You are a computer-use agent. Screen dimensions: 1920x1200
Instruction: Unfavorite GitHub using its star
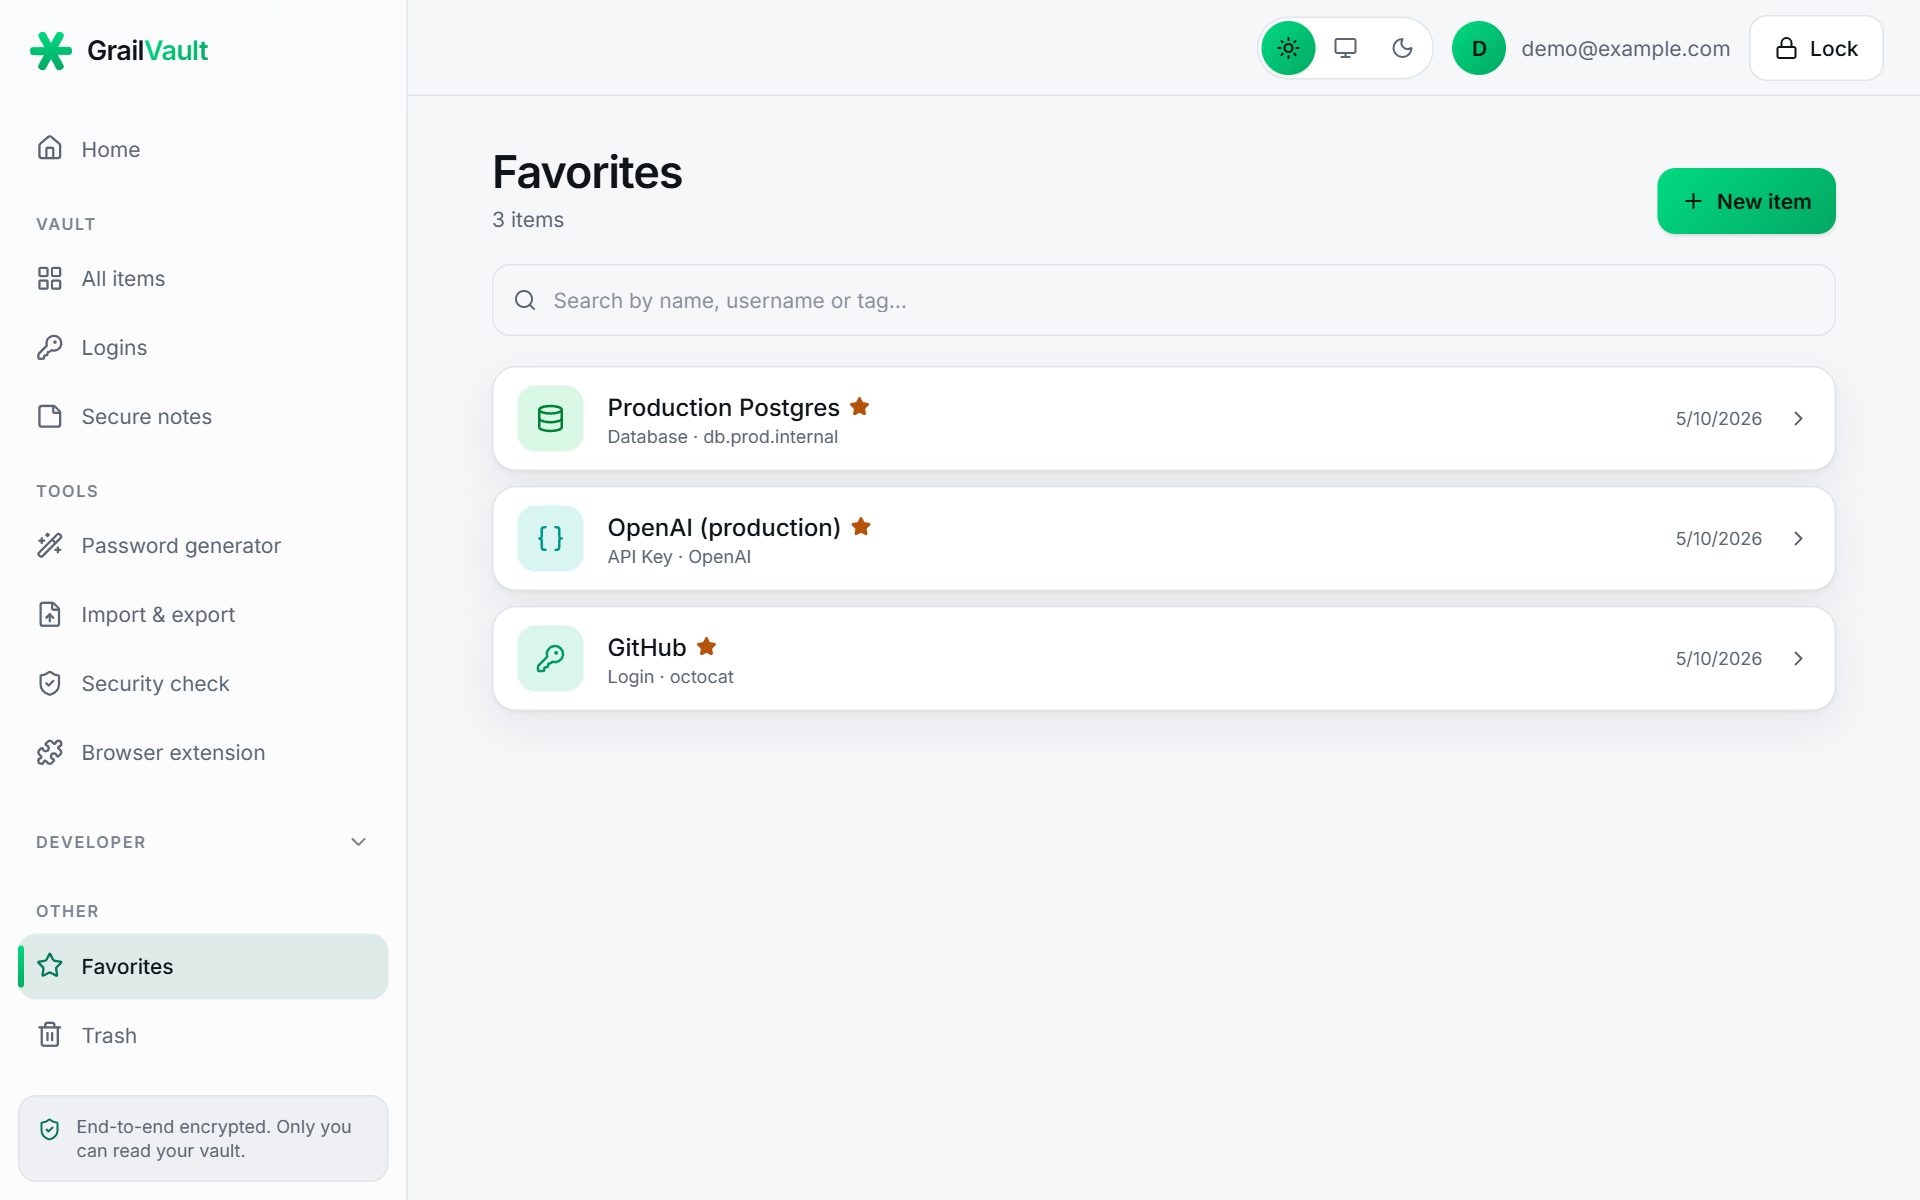point(706,646)
